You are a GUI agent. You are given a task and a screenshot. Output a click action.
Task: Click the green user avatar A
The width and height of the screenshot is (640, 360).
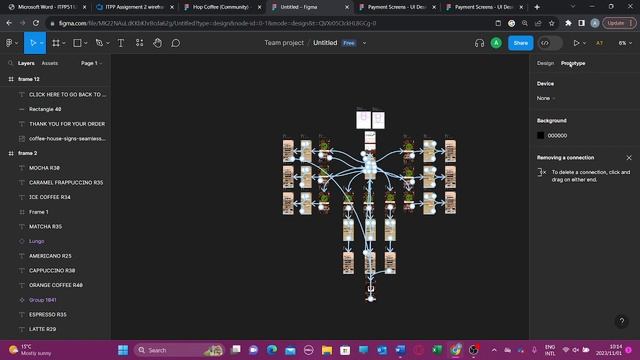pyautogui.click(x=496, y=43)
